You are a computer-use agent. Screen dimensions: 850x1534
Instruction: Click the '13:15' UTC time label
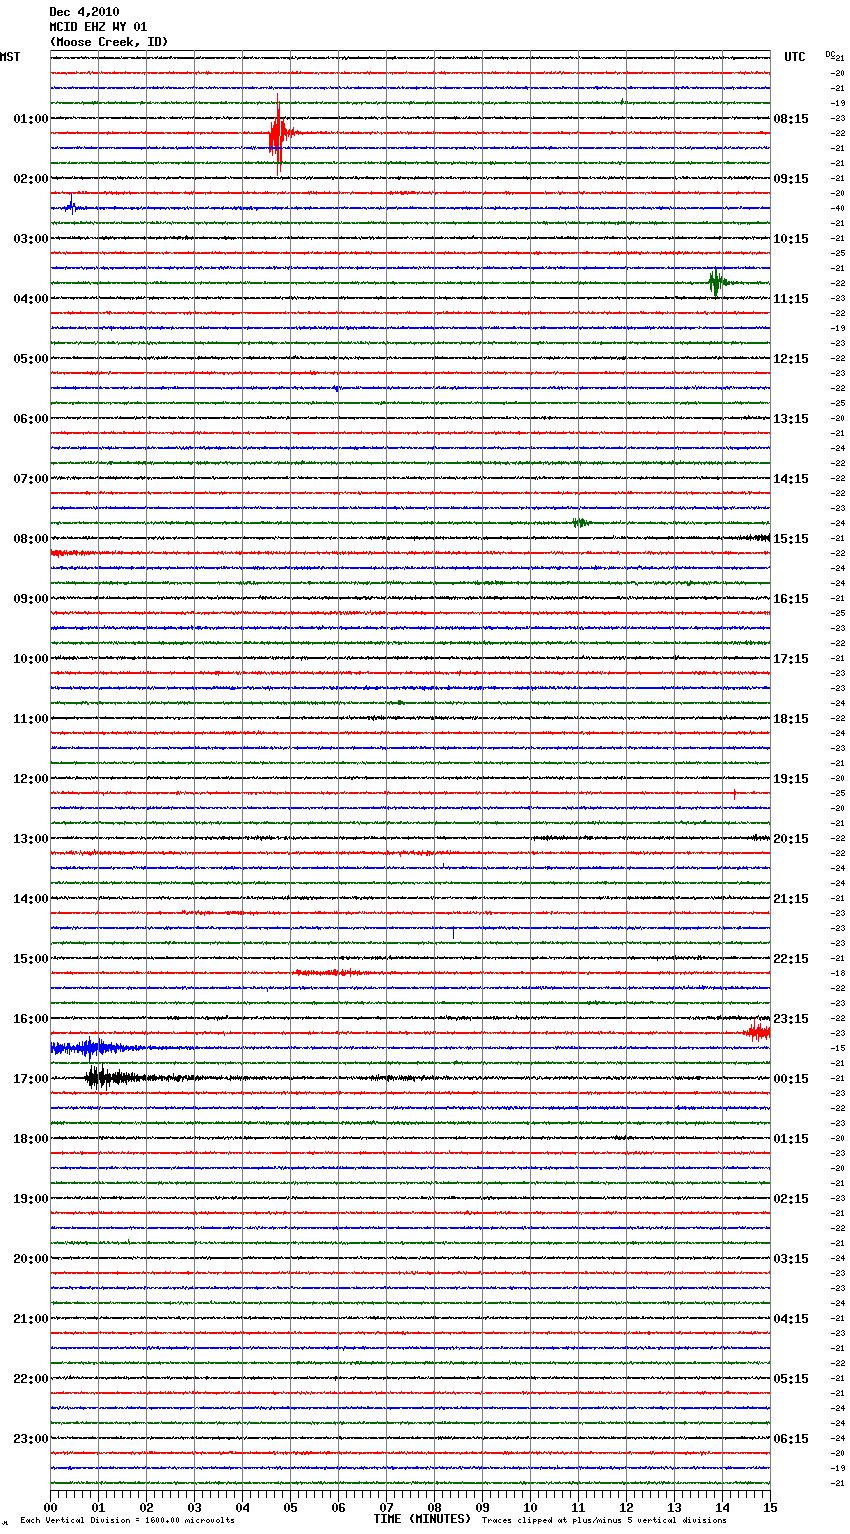pyautogui.click(x=791, y=419)
